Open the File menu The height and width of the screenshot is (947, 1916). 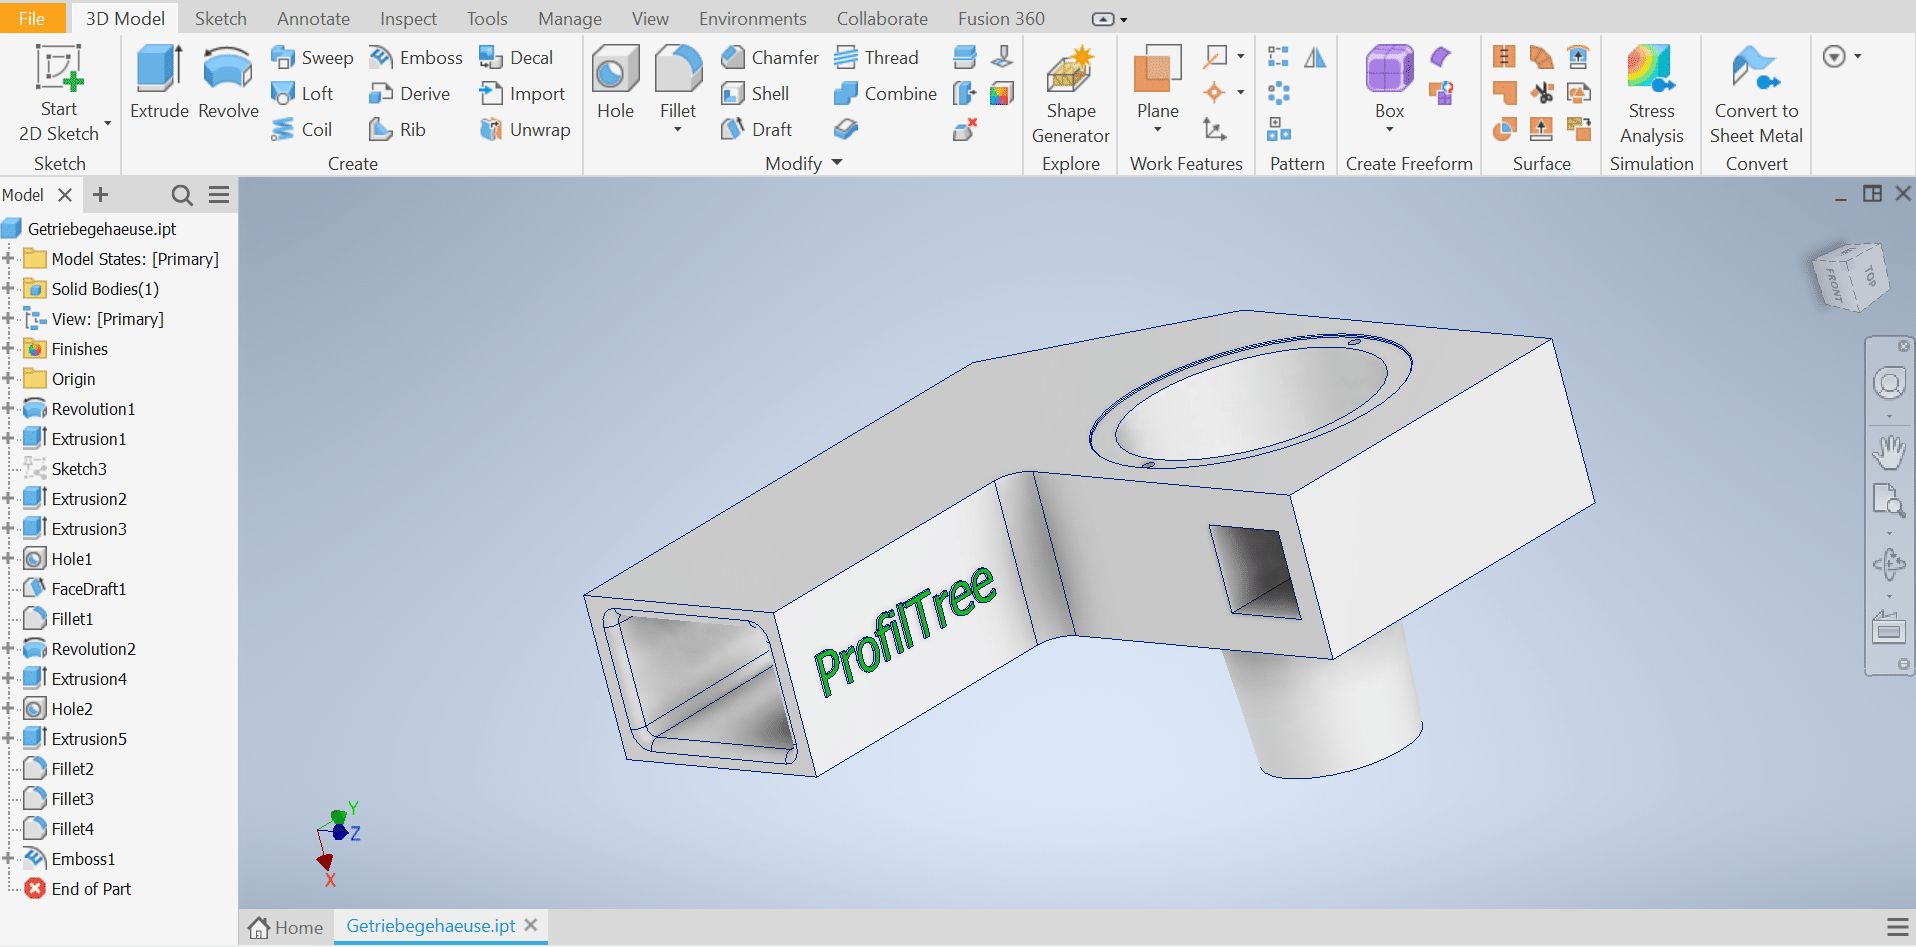tap(32, 18)
